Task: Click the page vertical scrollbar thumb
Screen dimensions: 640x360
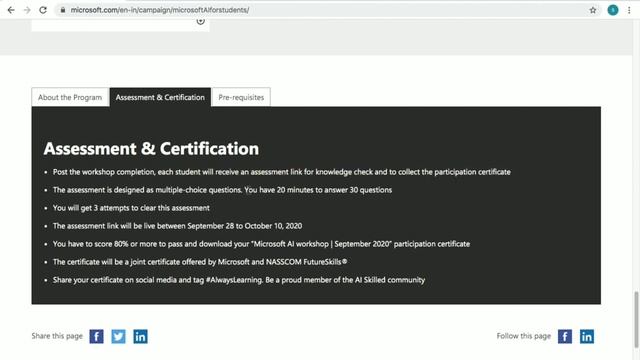Action: tap(636, 319)
